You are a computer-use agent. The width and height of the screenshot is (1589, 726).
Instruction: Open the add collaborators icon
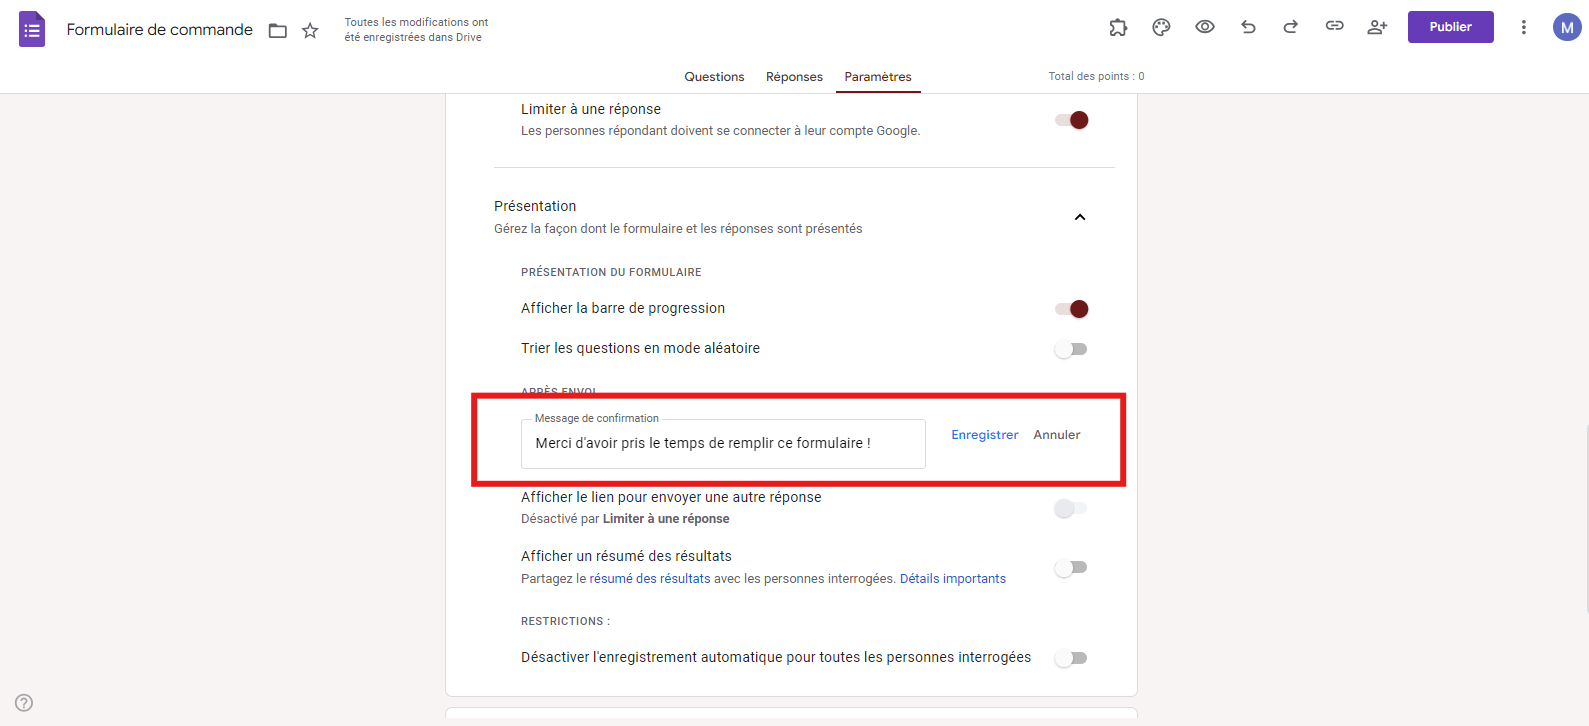tap(1377, 27)
